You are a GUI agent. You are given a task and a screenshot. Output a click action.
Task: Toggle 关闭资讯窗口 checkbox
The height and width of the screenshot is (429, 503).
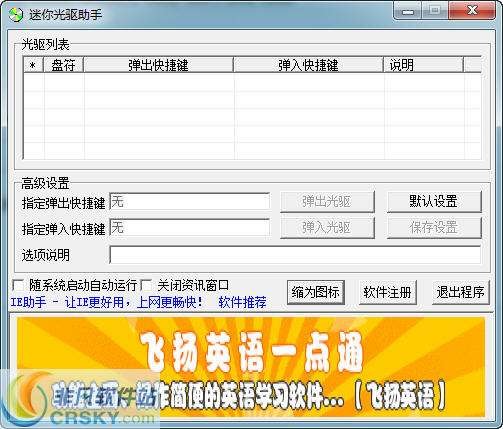tap(146, 285)
